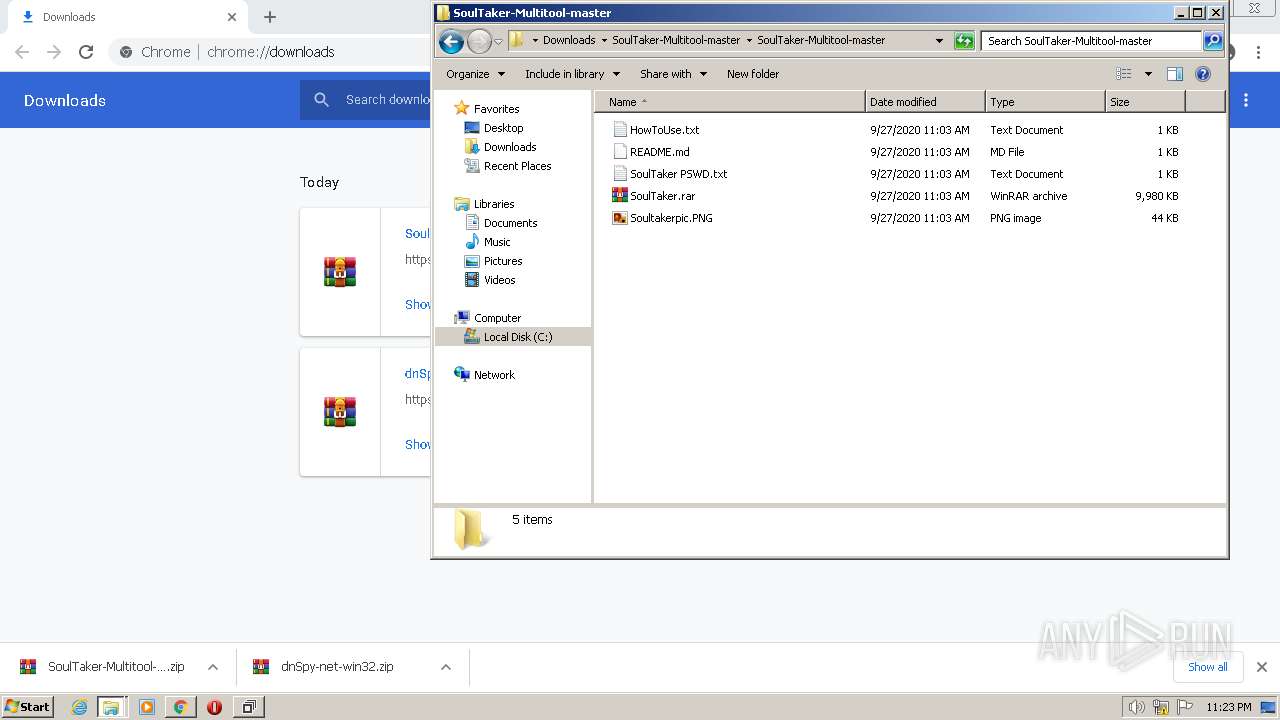This screenshot has width=1280, height=720.
Task: Open the Share with menu
Action: click(673, 74)
